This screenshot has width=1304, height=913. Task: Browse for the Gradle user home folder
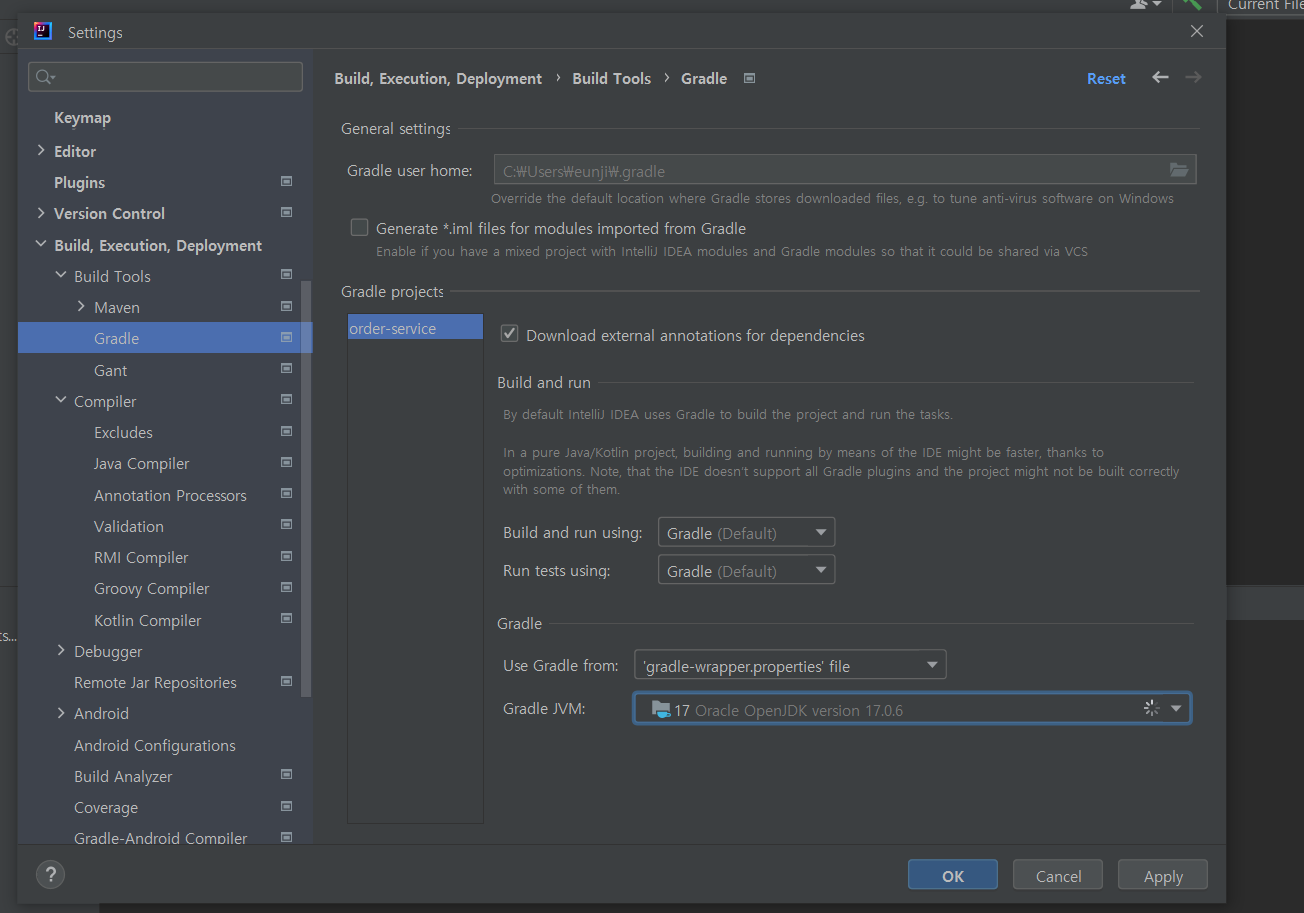click(1179, 170)
